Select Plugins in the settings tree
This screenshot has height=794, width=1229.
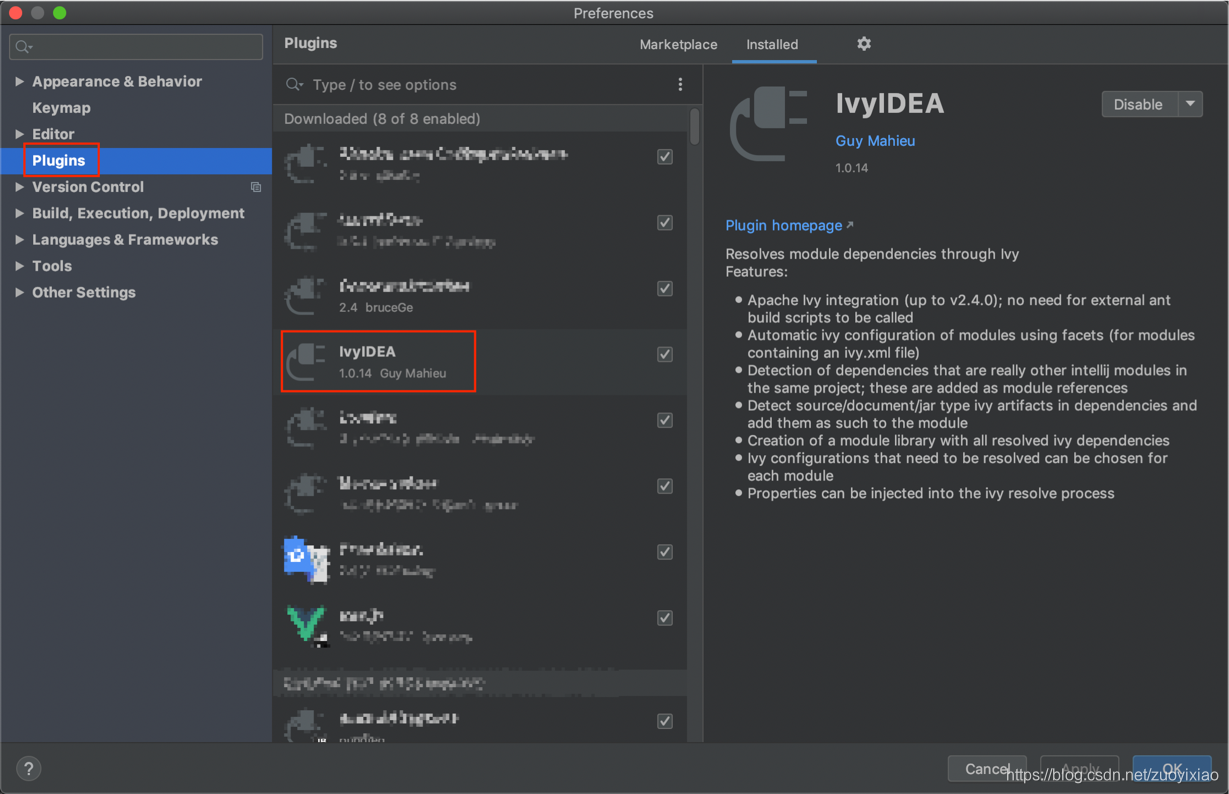[59, 160]
